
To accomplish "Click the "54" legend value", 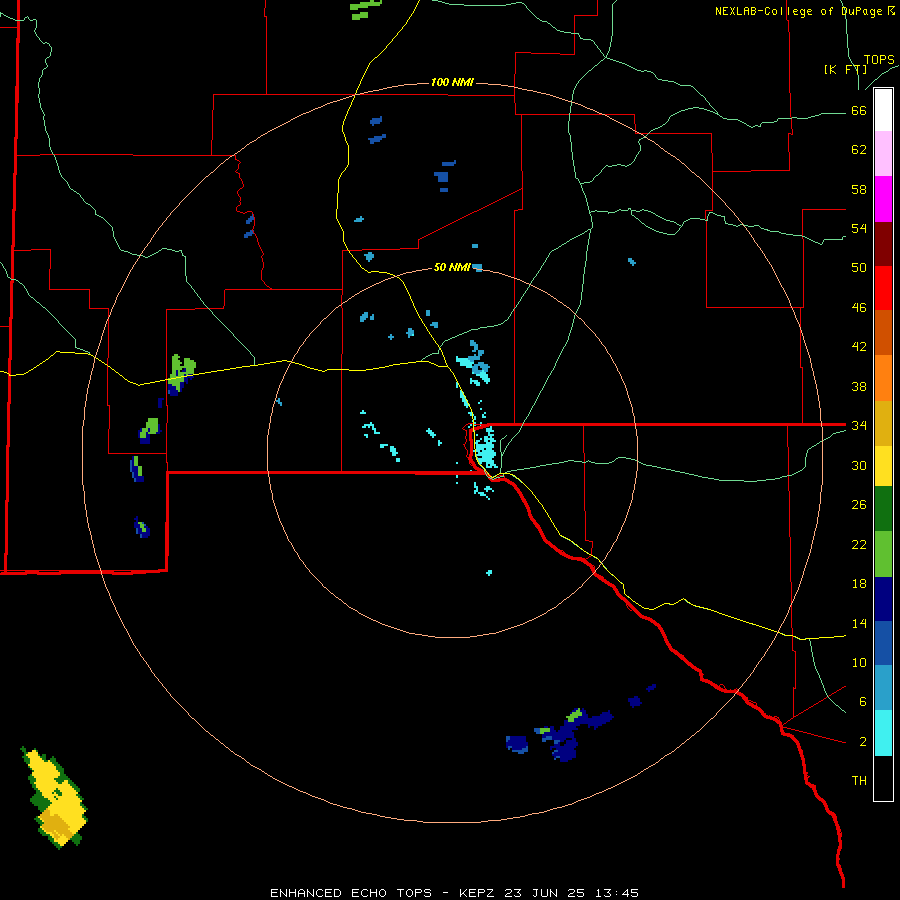I will click(x=859, y=228).
